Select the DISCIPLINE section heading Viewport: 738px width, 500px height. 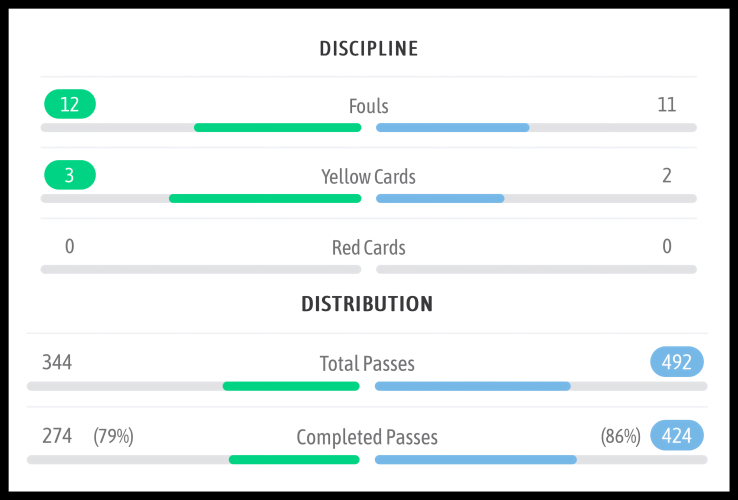click(368, 48)
